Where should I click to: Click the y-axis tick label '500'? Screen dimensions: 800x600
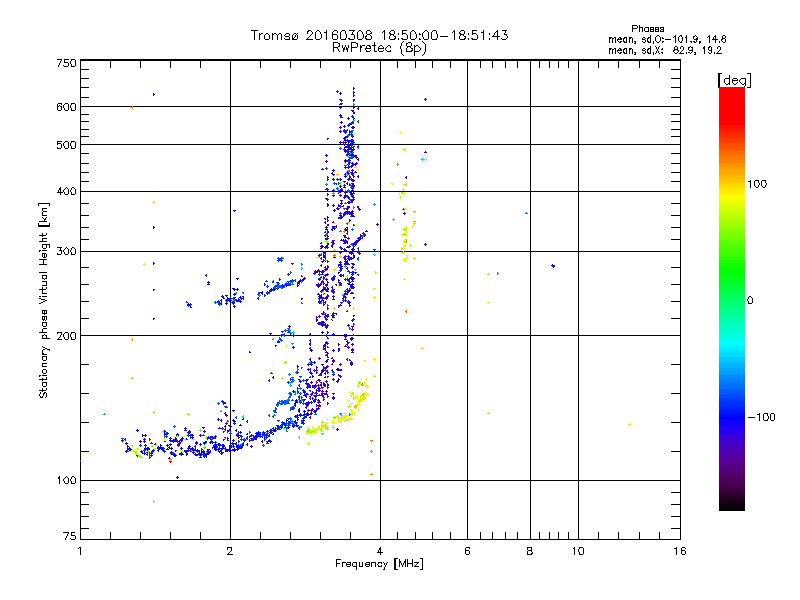tap(67, 145)
